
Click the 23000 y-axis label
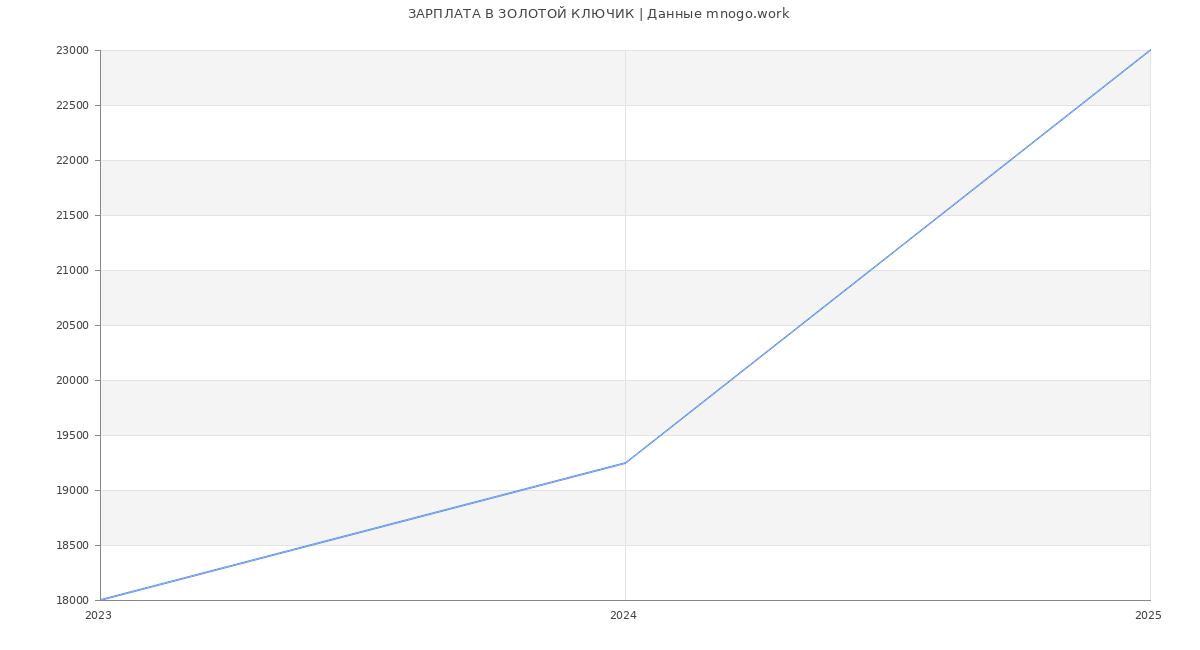click(x=73, y=51)
